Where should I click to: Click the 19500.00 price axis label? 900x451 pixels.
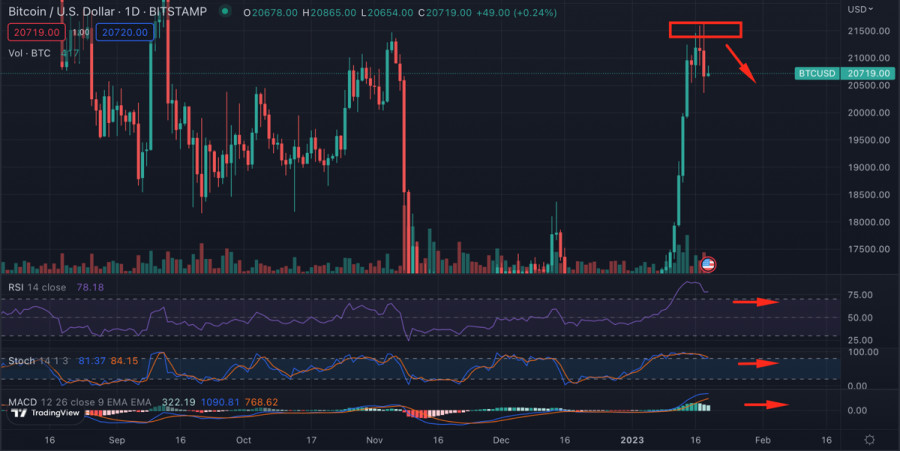868,140
